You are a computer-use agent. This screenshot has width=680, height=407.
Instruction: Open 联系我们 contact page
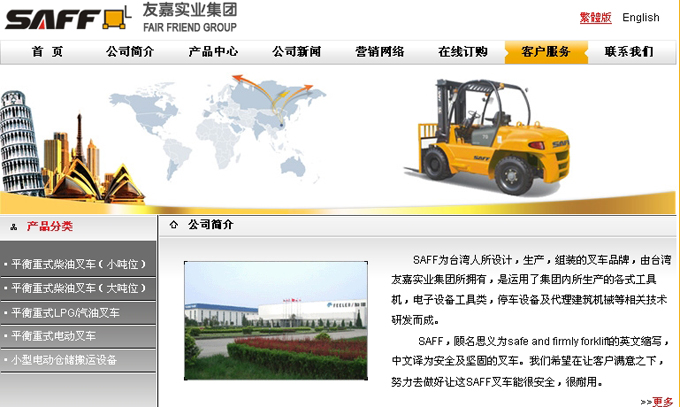click(x=629, y=52)
